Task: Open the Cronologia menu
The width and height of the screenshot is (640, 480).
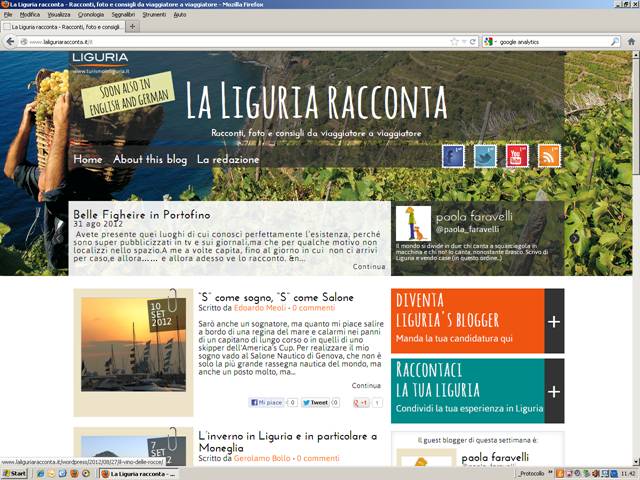Action: click(x=91, y=15)
